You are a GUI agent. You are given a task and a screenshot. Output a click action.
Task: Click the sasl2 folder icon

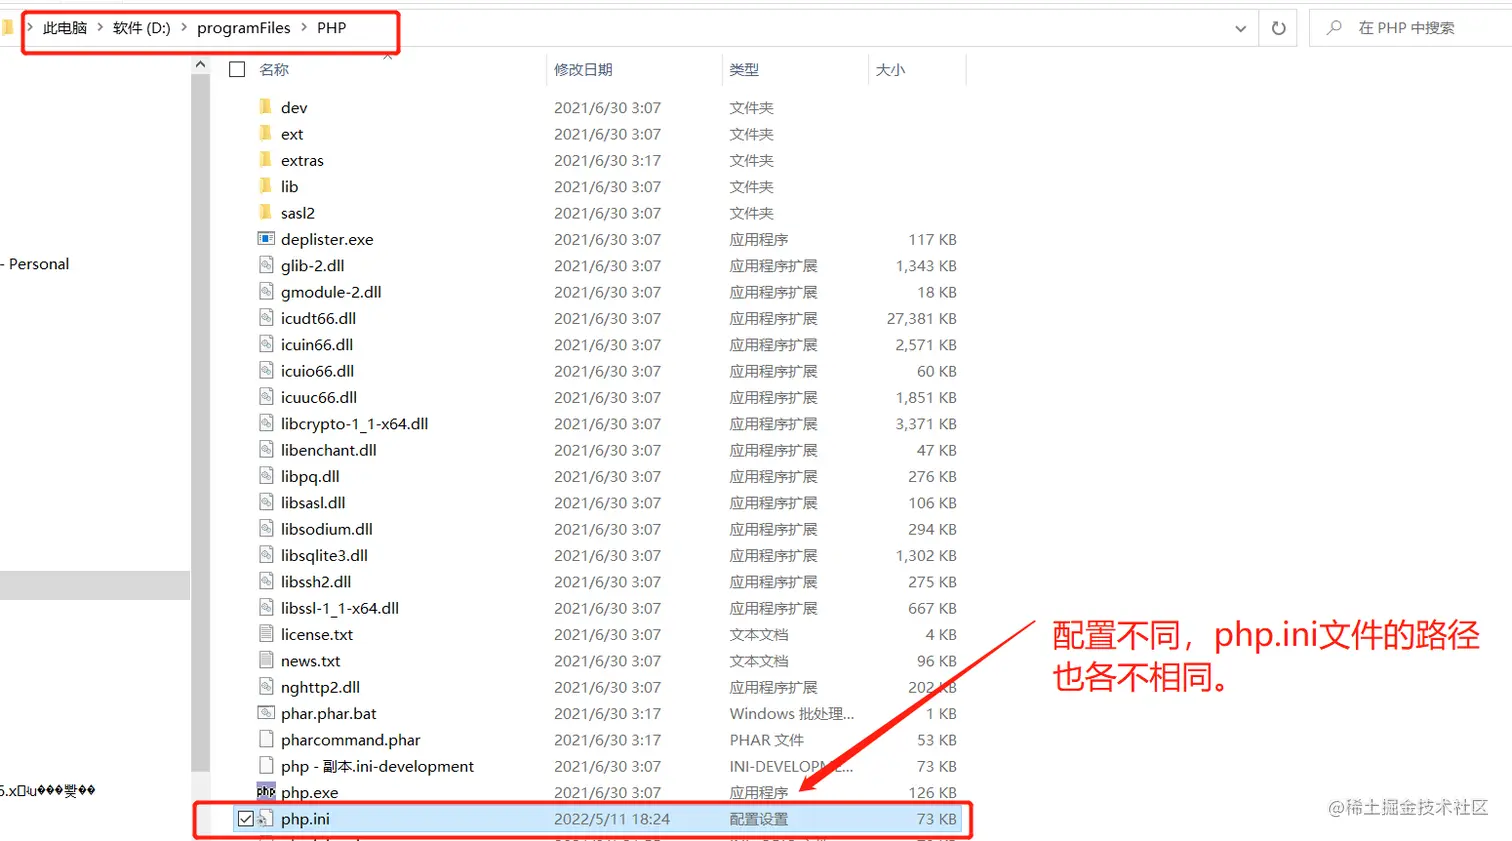click(265, 212)
